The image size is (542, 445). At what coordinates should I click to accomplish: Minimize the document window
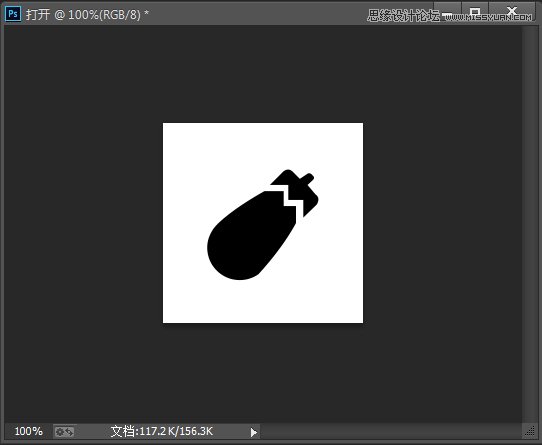(x=447, y=11)
